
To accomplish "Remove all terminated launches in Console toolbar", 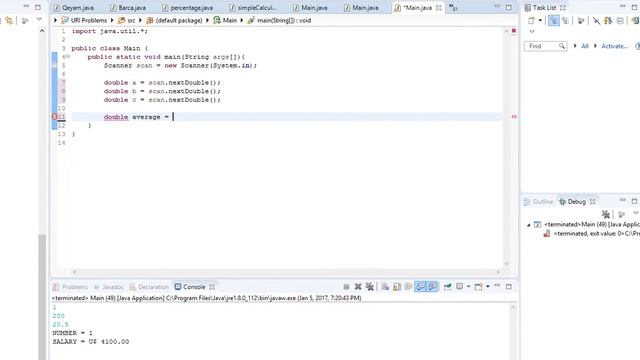I will click(370, 287).
